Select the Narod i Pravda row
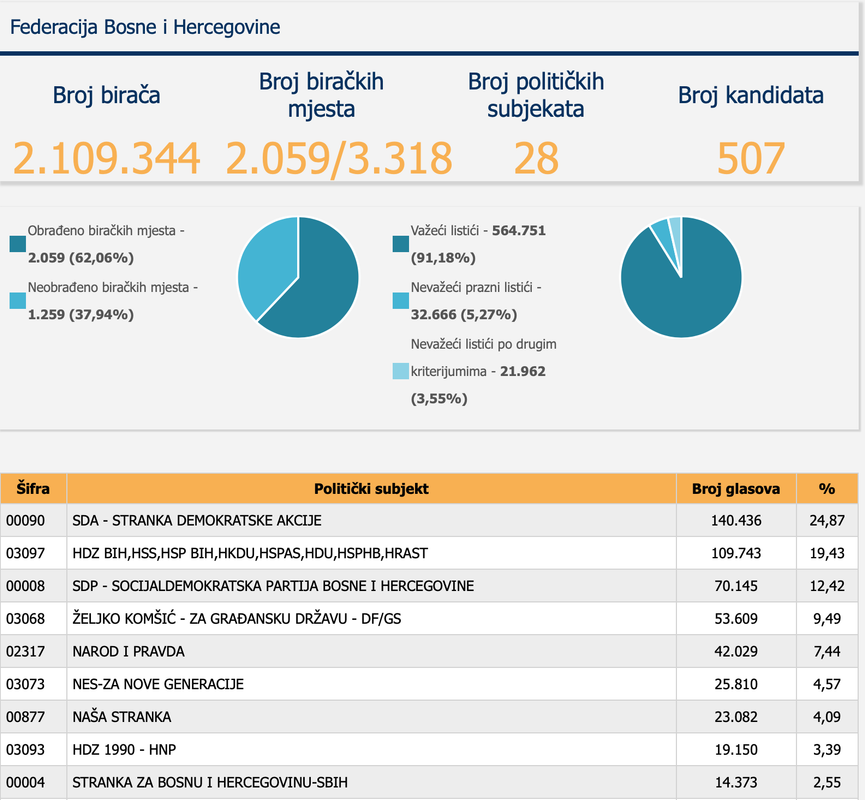 pyautogui.click(x=429, y=651)
